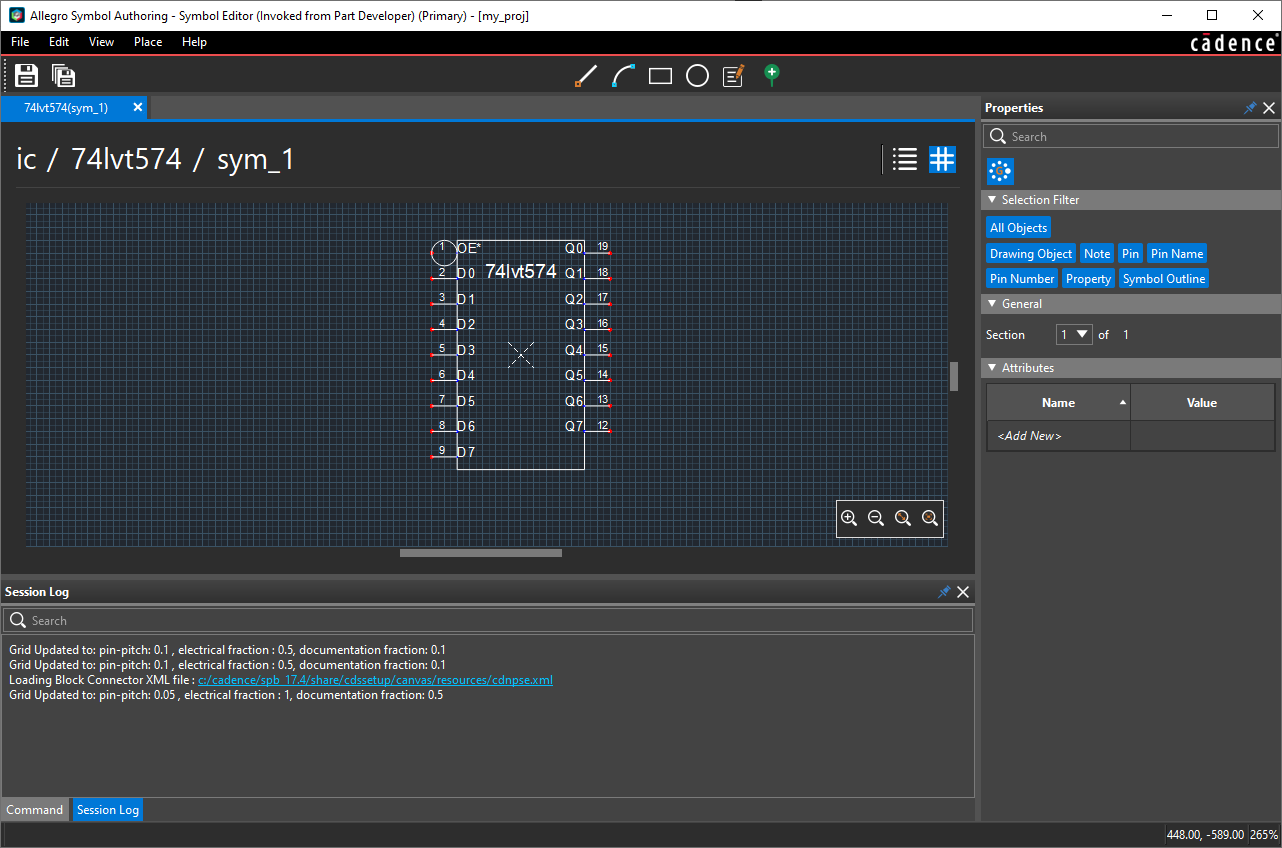The image size is (1282, 848).
Task: Click the Save All icon
Action: 64,75
